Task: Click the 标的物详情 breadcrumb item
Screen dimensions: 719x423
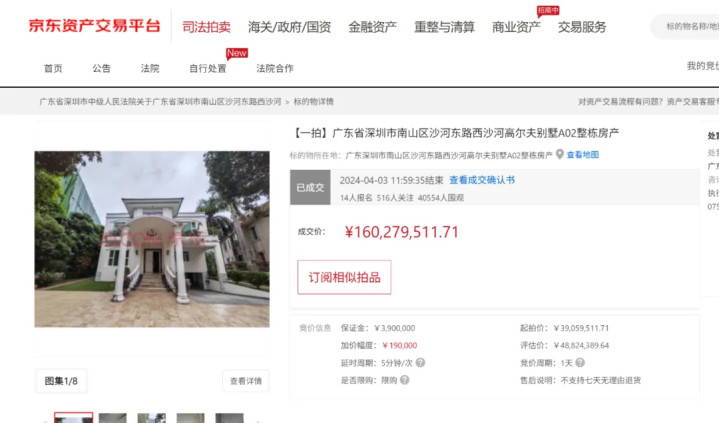Action: click(x=314, y=102)
